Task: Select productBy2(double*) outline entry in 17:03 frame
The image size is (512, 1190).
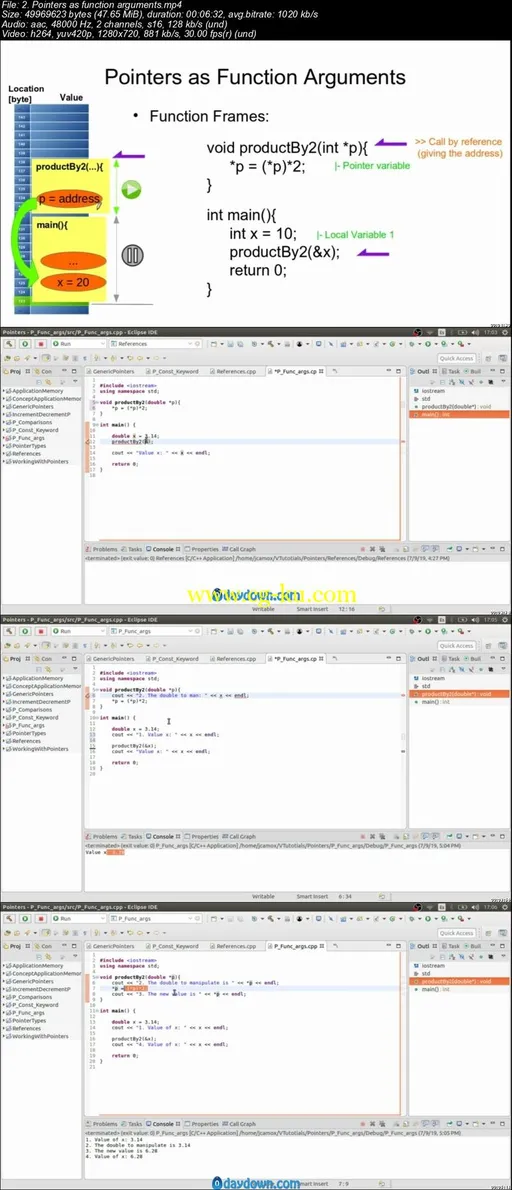Action: point(456,407)
